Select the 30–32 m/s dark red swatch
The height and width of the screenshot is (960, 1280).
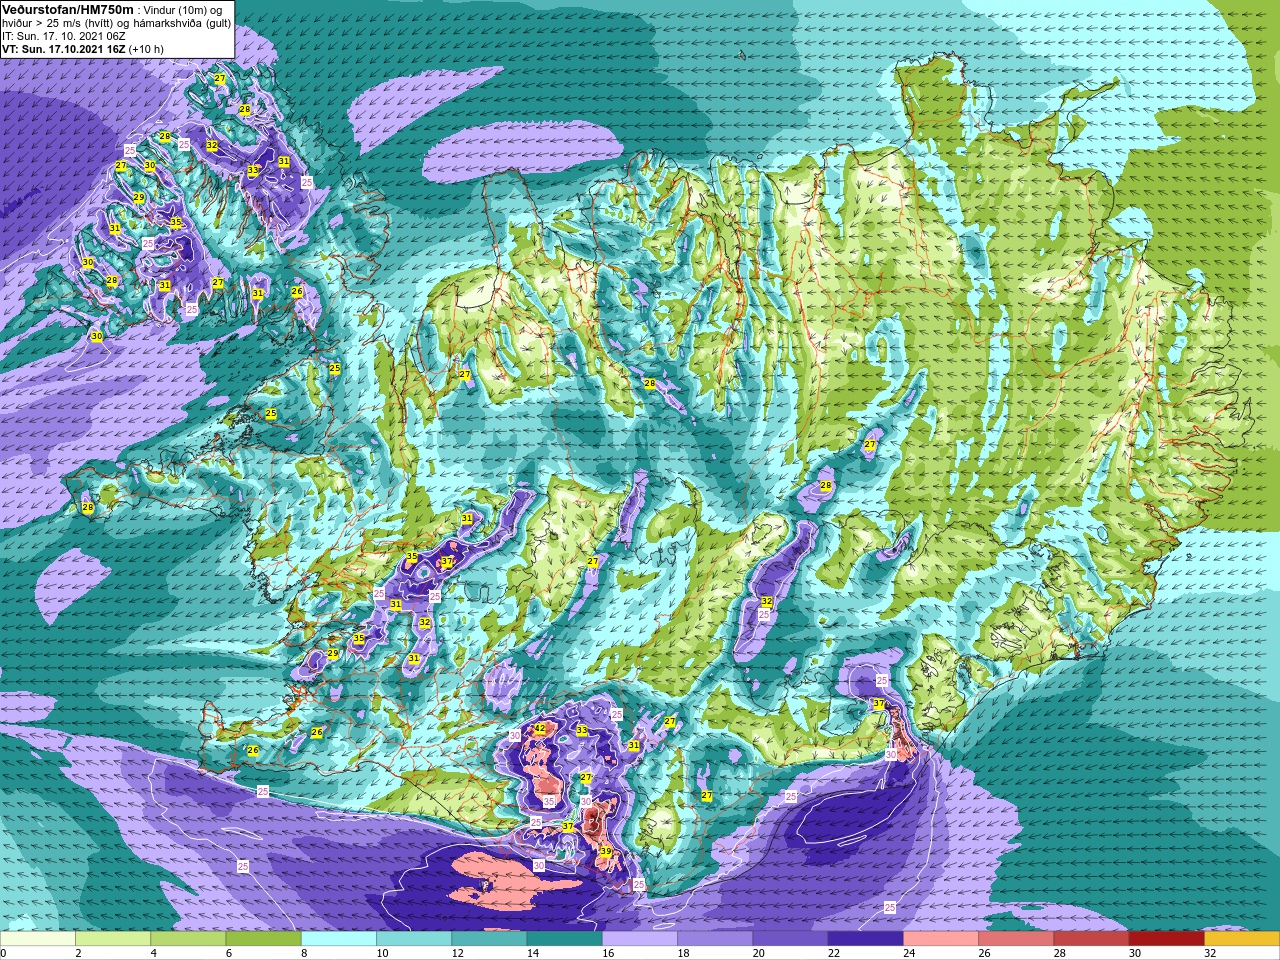tap(1166, 939)
